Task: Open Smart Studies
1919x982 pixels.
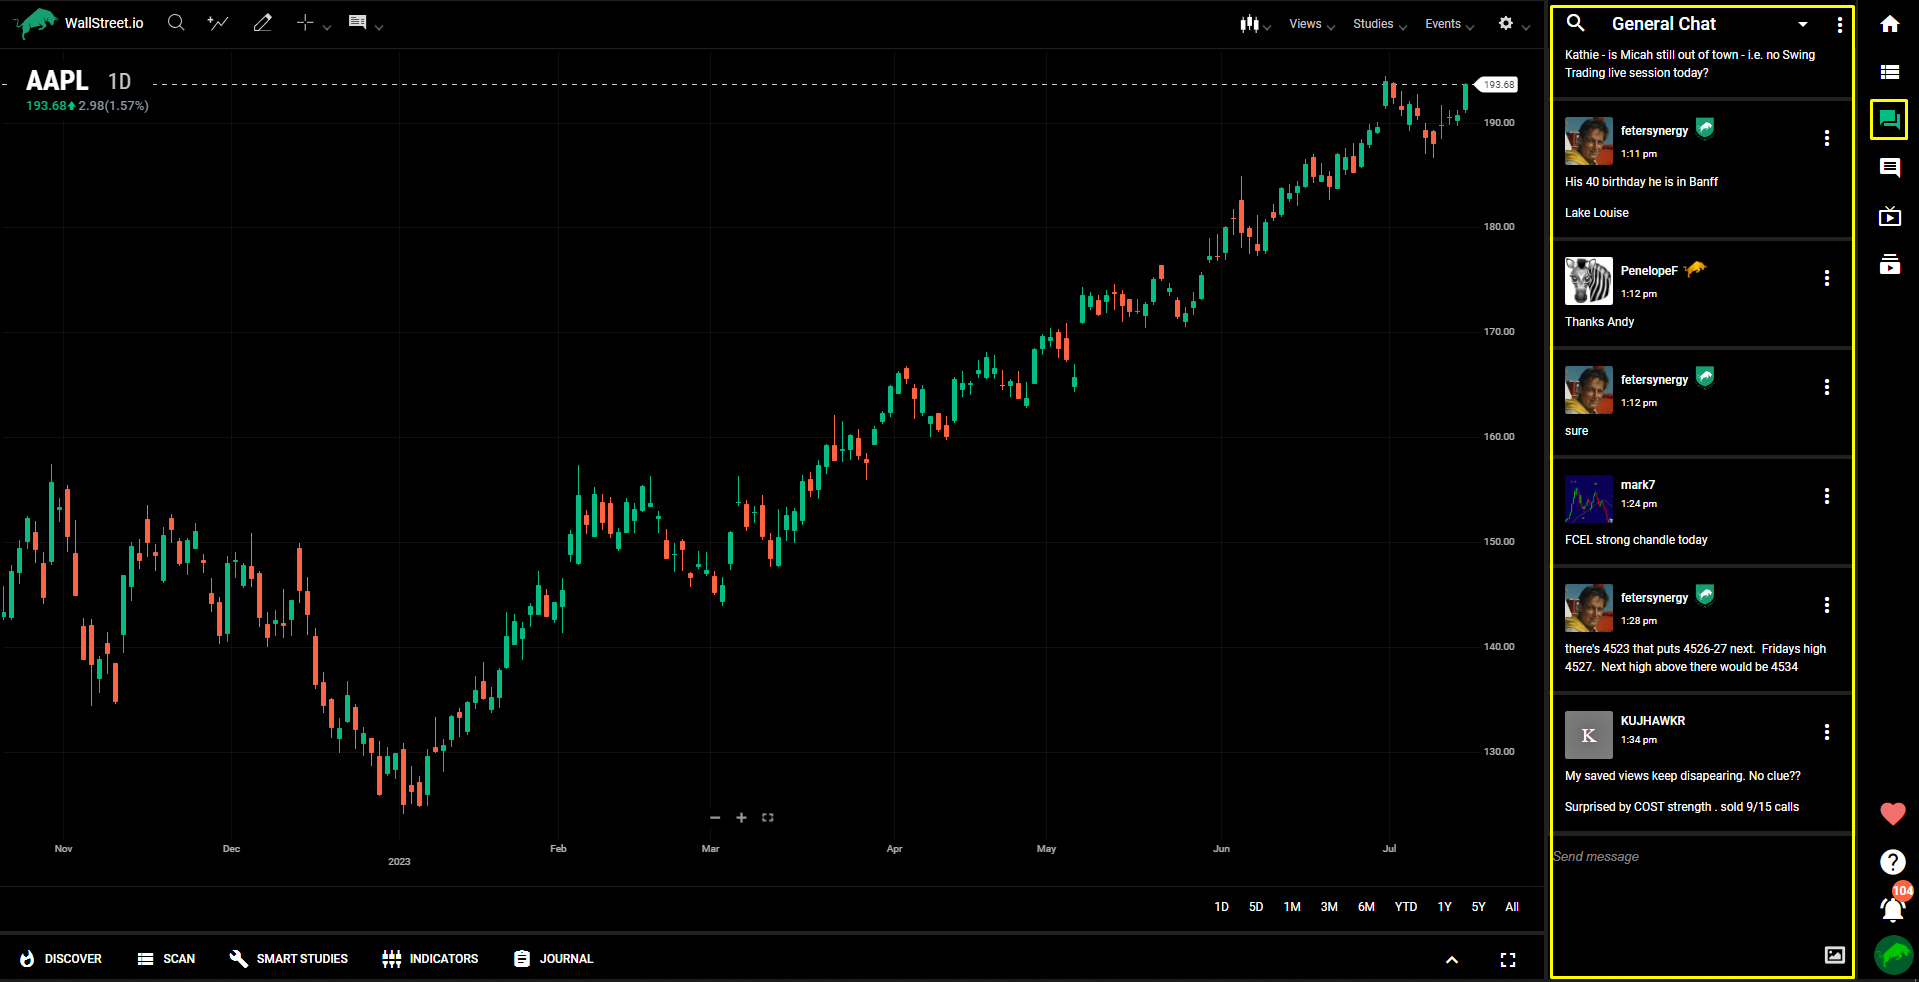Action: [x=289, y=959]
